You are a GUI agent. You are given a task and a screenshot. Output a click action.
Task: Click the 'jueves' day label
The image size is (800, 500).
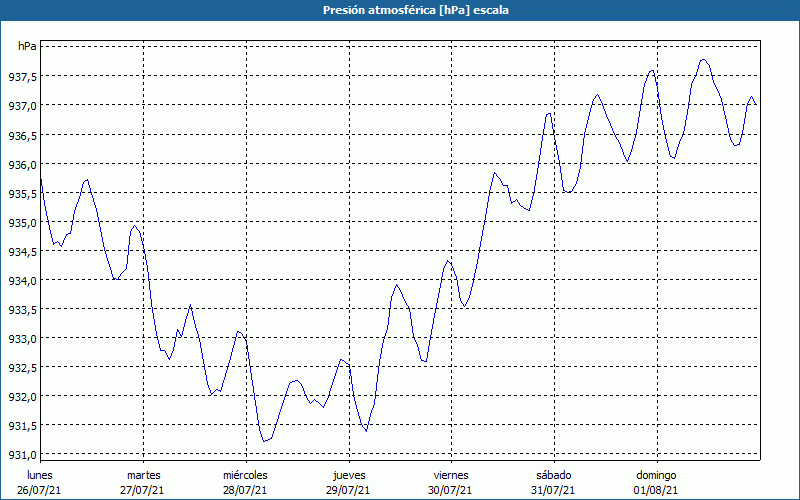(x=349, y=475)
